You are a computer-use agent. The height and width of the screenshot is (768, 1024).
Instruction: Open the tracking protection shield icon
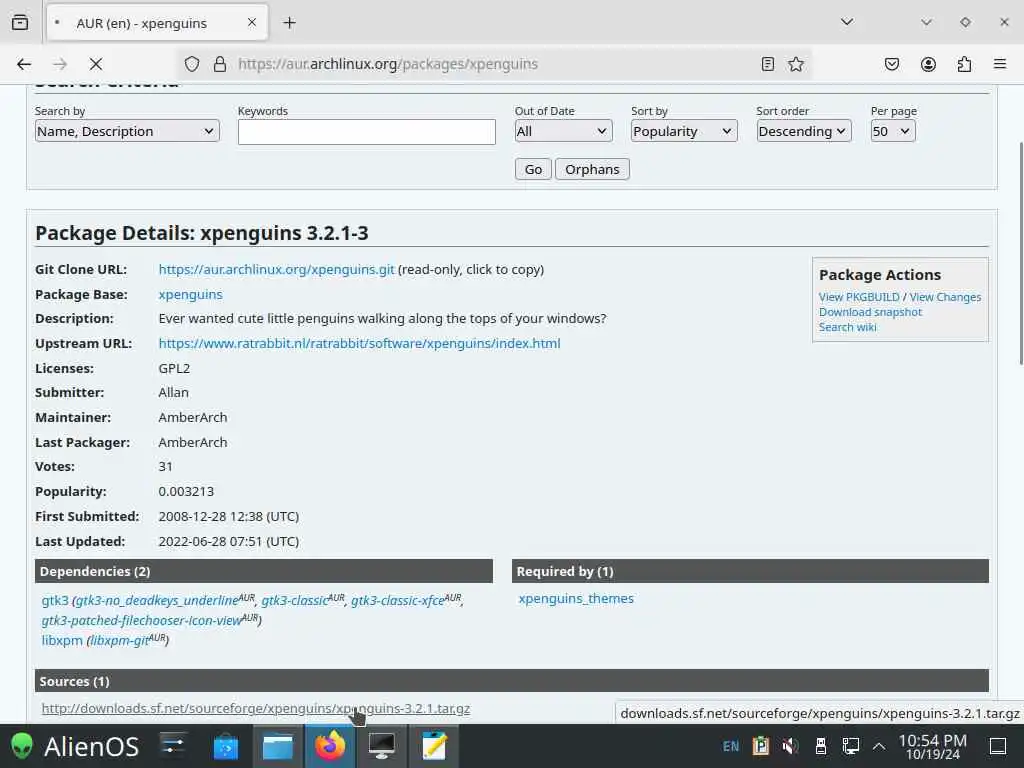191,64
